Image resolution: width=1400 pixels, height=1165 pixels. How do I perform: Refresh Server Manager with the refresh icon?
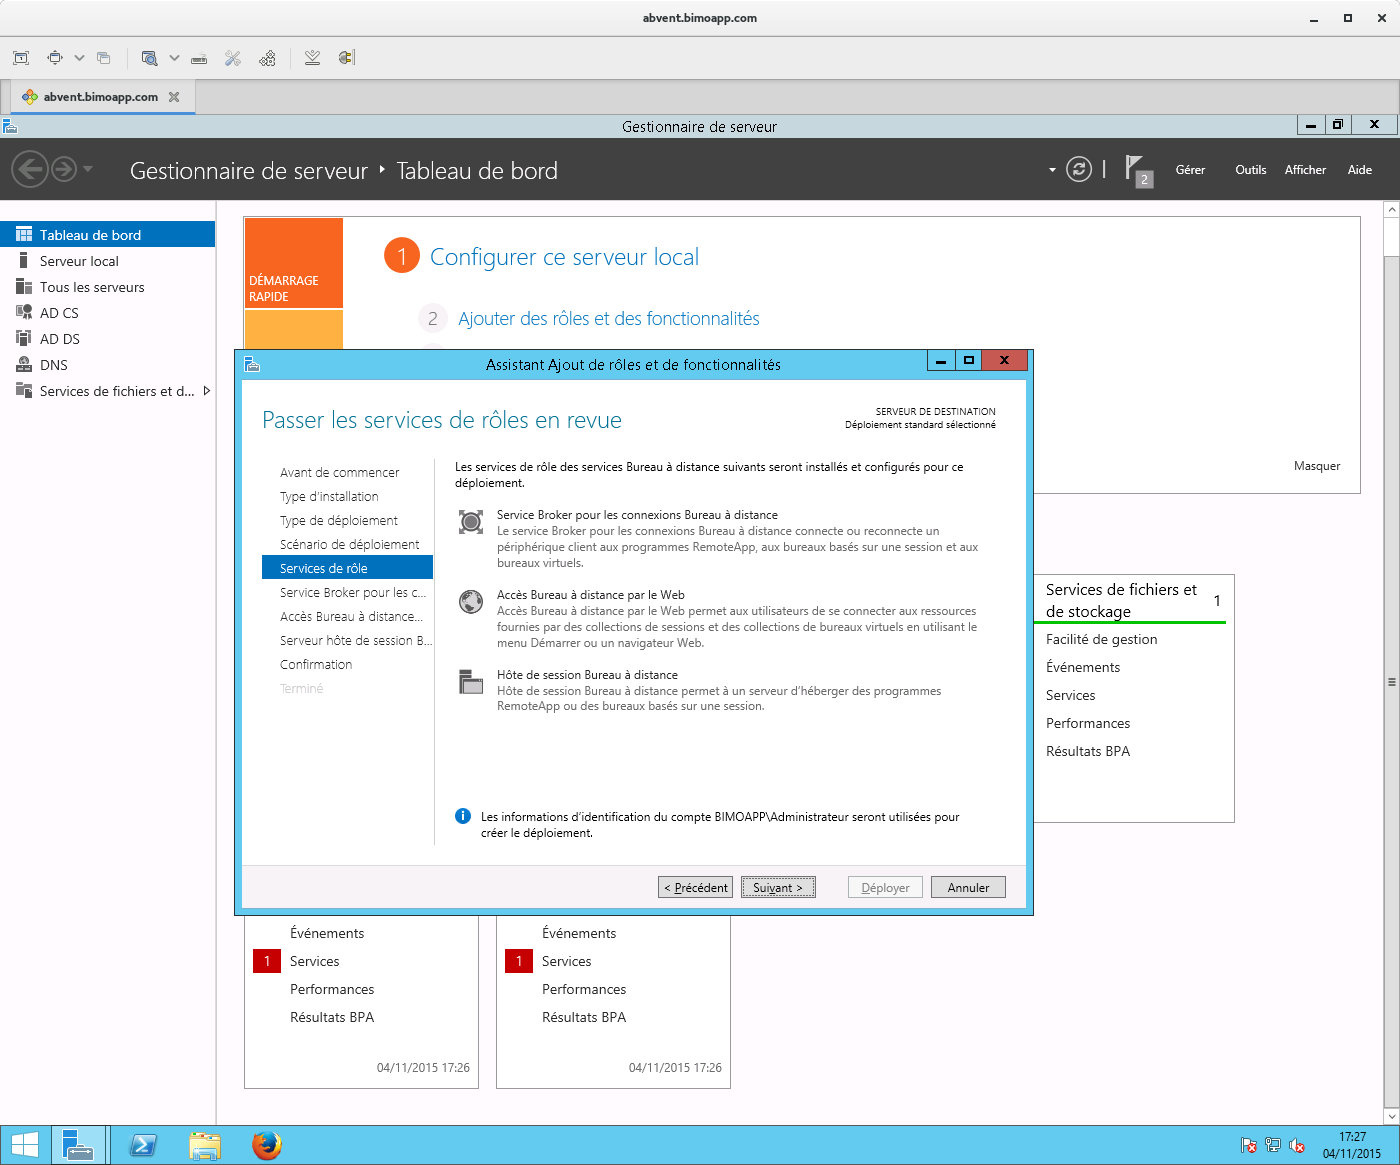[1078, 169]
